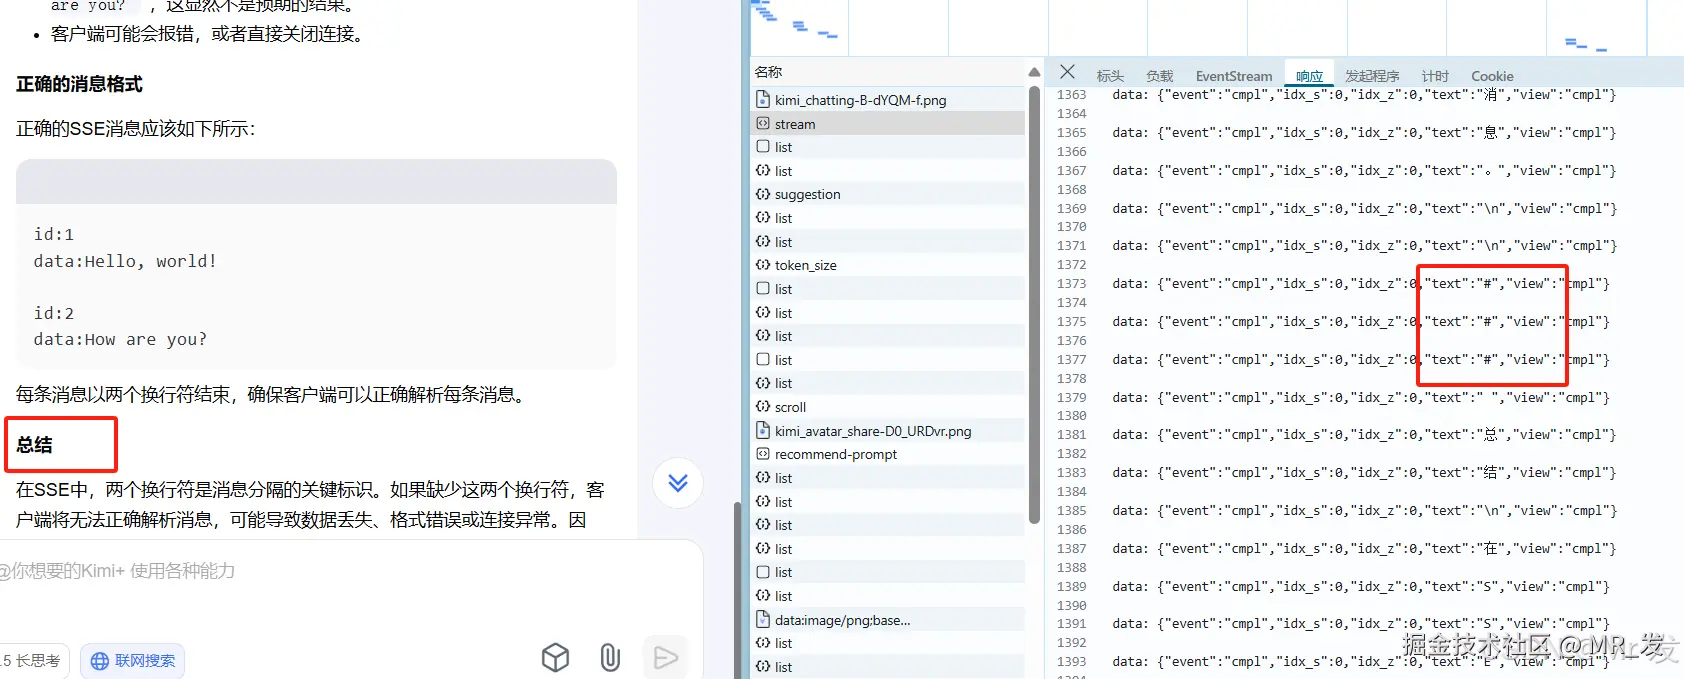1684x679 pixels.
Task: Click response line with text "结"
Action: (1364, 473)
